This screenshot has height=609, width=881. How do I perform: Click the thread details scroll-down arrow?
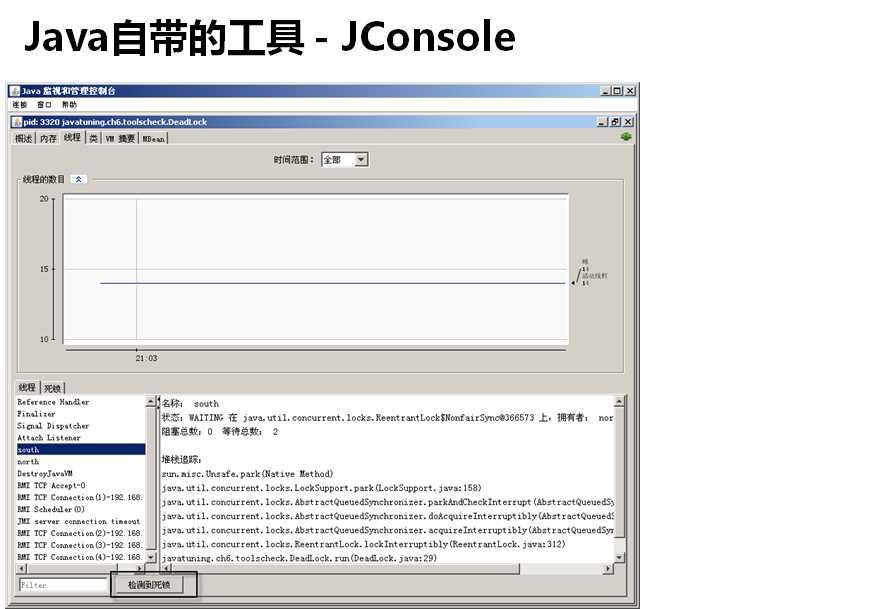(x=619, y=557)
